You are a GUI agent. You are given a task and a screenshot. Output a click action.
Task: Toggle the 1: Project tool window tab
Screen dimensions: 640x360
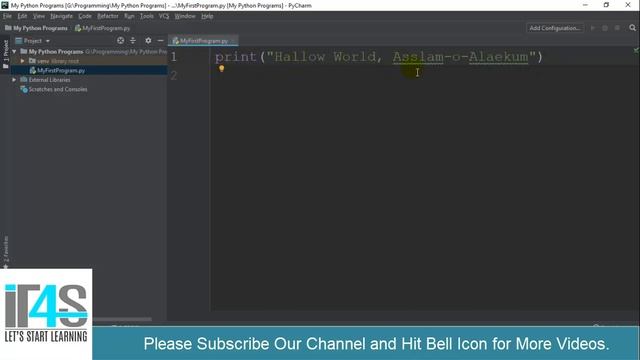pos(5,54)
